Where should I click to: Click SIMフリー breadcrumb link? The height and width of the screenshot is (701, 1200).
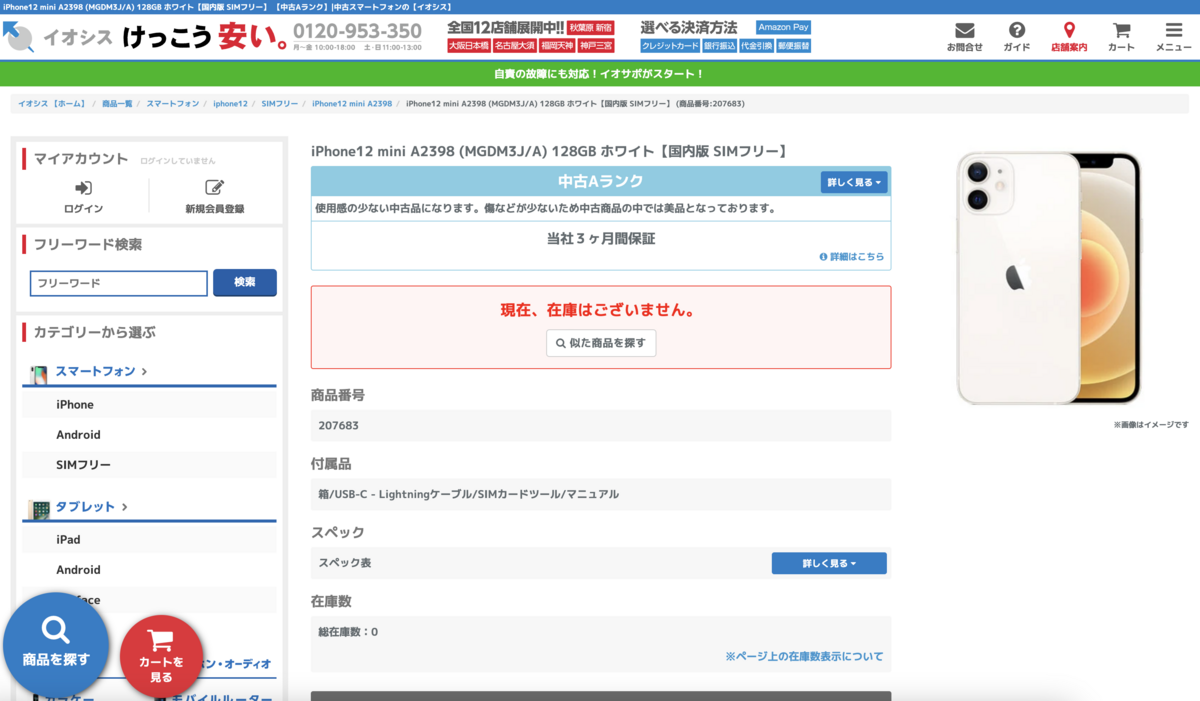(280, 104)
